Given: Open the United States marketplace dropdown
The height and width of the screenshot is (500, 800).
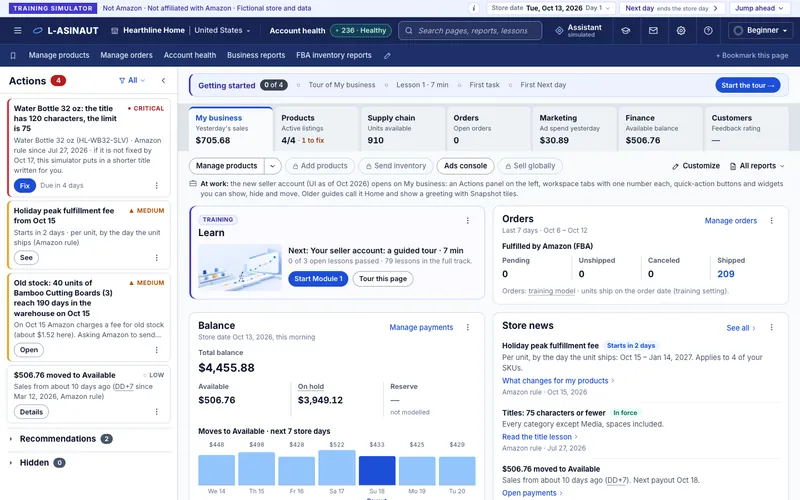Looking at the screenshot, I should coord(222,31).
